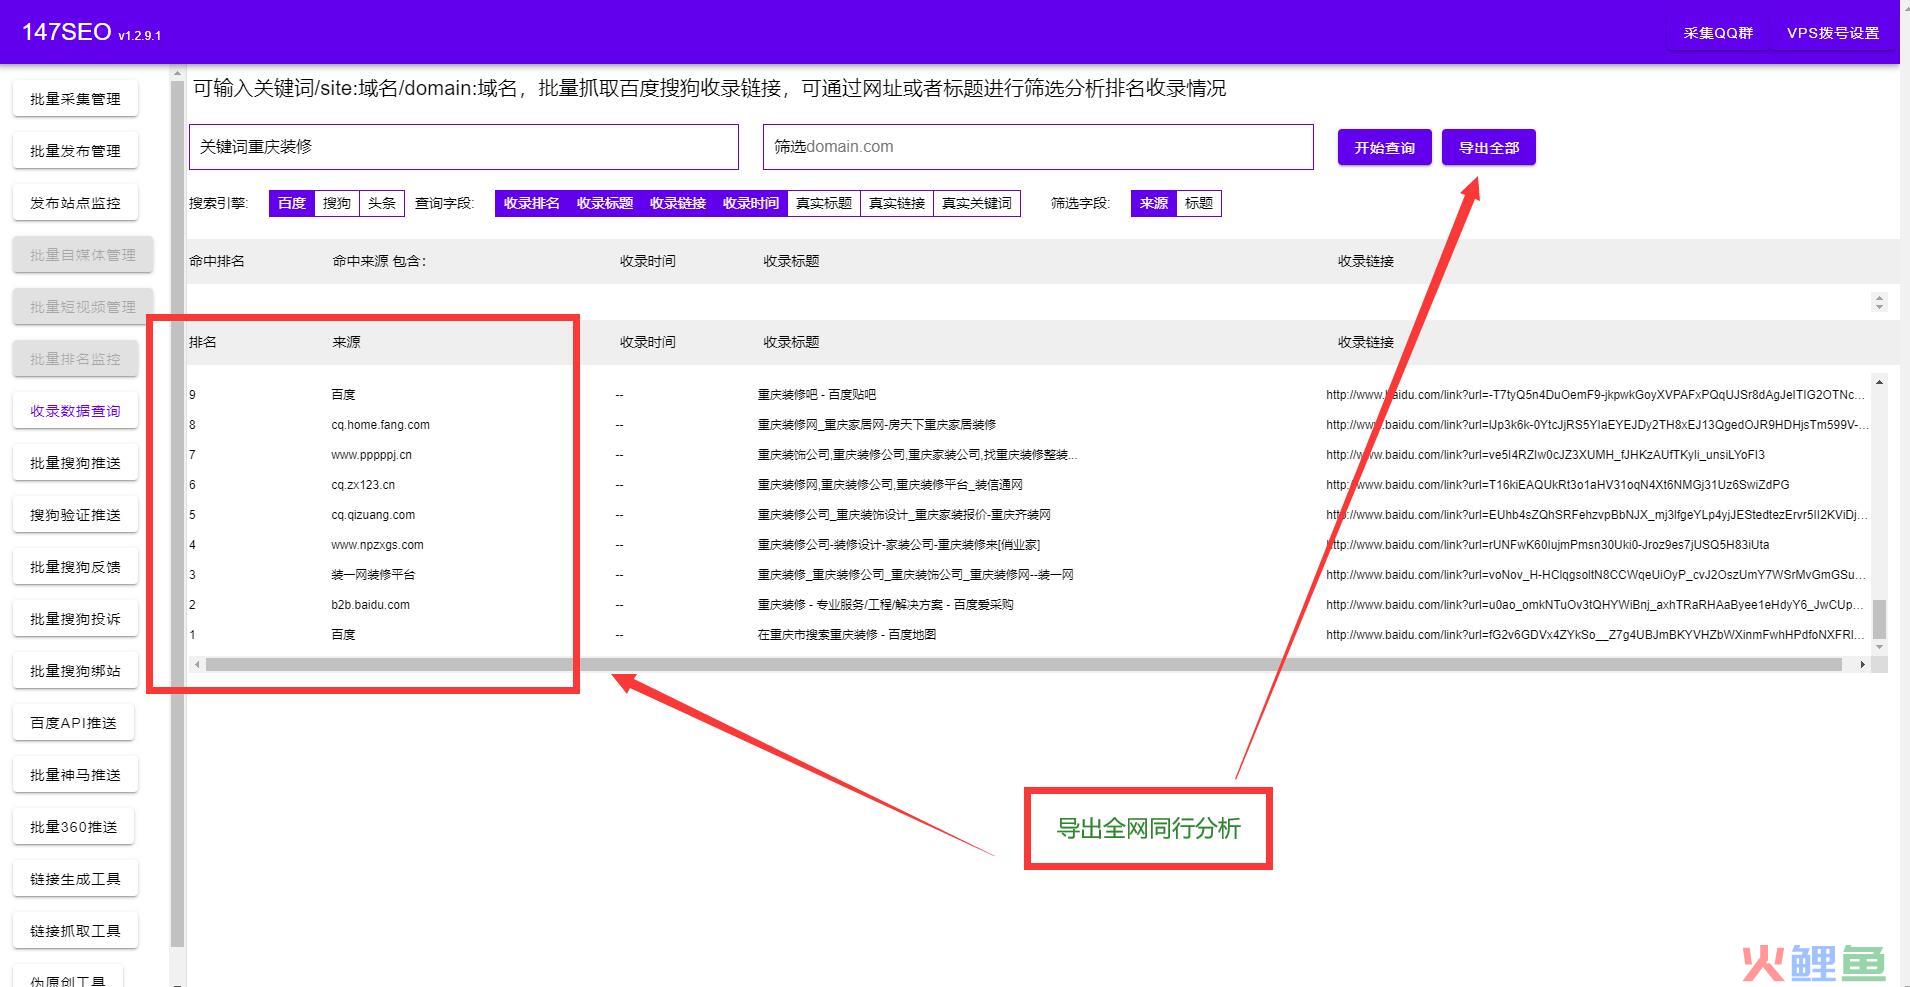
Task: Open 链接抓取工具 sidebar item
Action: 75,931
